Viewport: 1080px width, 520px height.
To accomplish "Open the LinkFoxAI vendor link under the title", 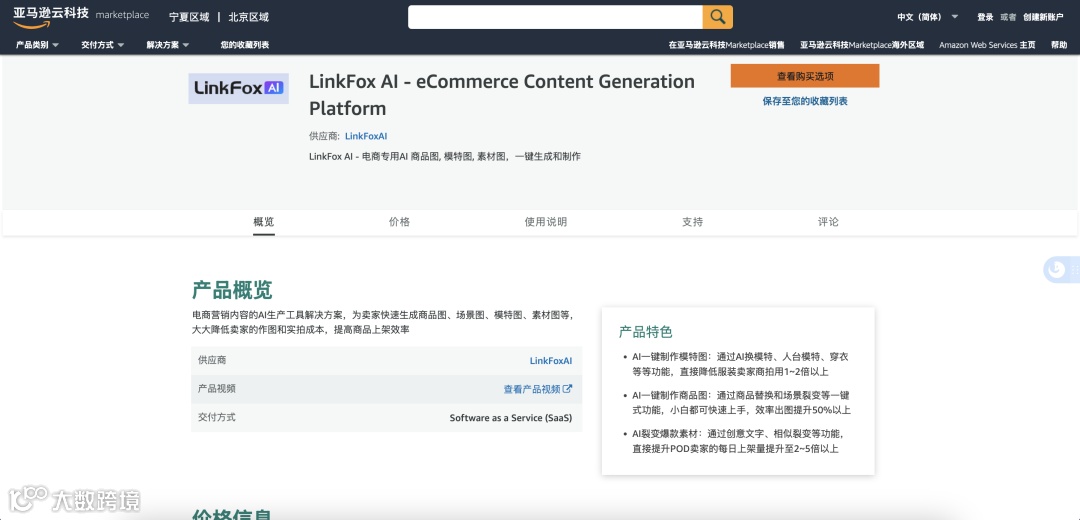I will coord(366,136).
